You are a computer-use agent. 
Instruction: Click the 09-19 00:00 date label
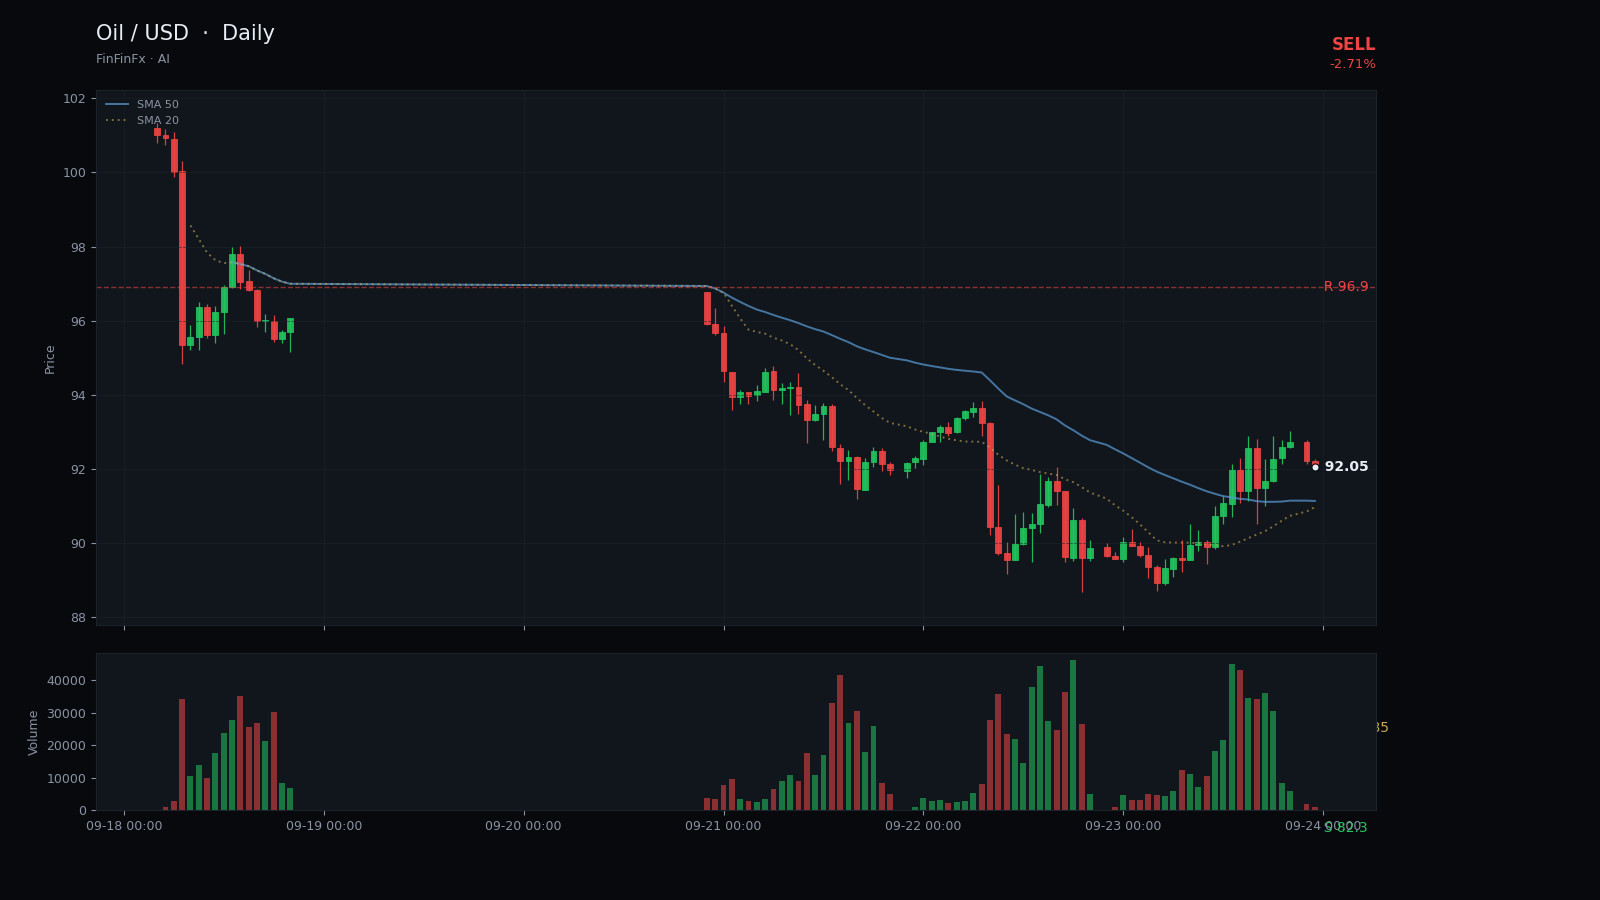[x=324, y=826]
